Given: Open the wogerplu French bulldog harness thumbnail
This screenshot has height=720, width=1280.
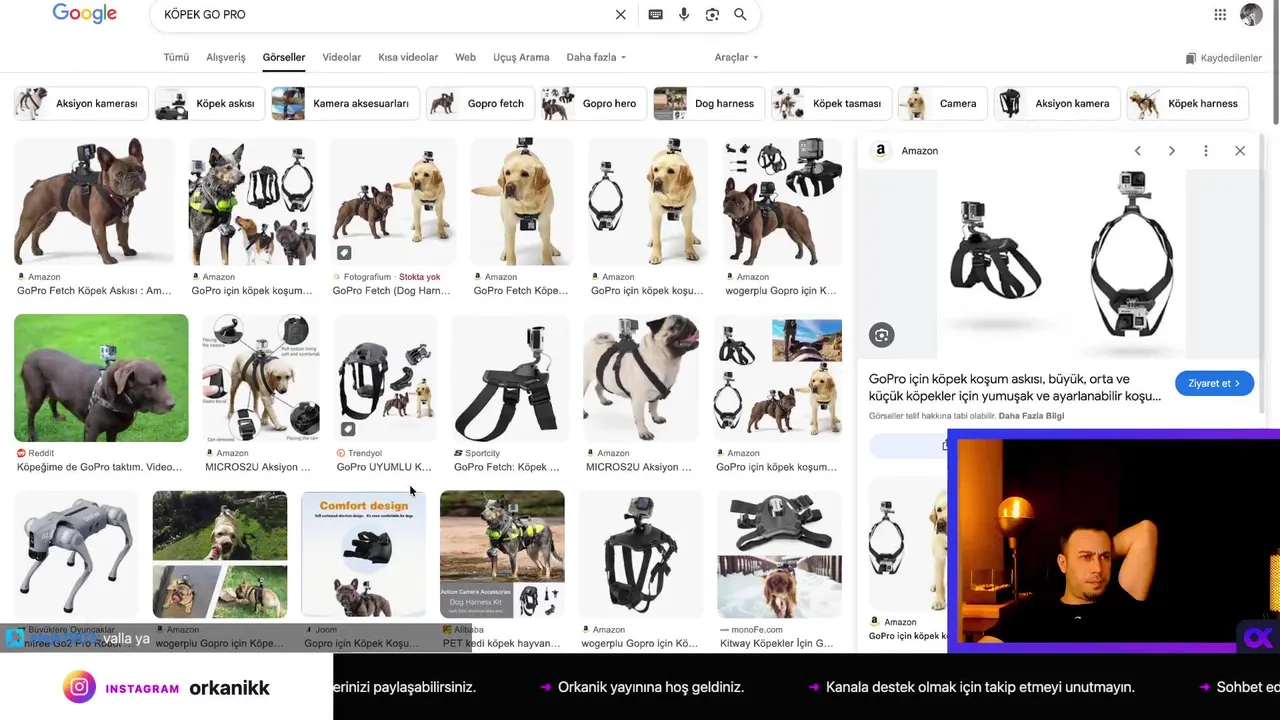Looking at the screenshot, I should tap(782, 202).
